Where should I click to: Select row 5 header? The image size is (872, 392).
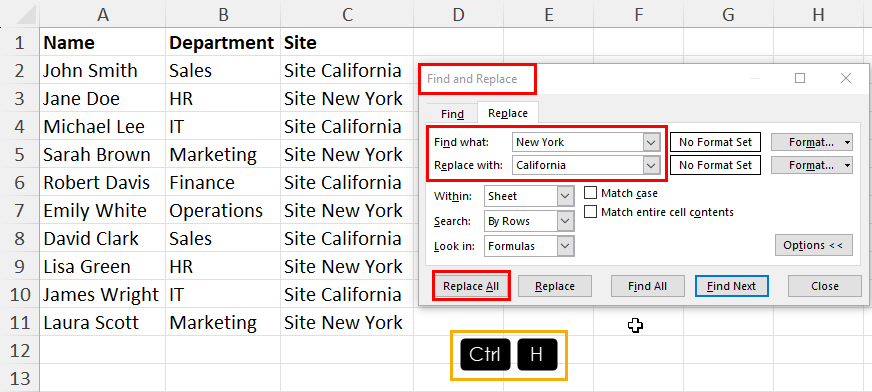point(19,154)
